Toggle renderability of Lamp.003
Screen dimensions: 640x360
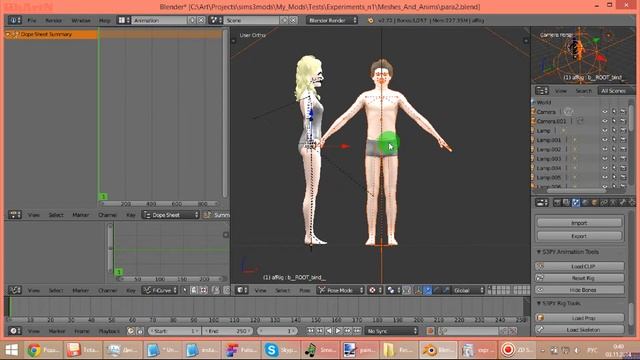pos(623,159)
